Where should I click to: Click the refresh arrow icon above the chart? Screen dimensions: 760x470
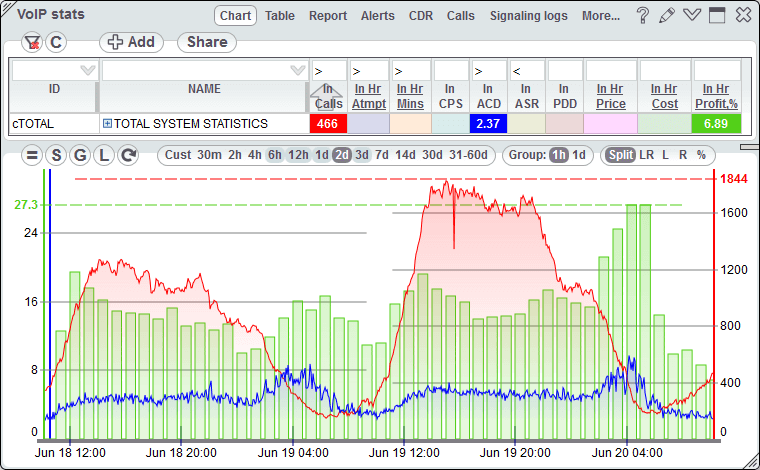click(127, 155)
